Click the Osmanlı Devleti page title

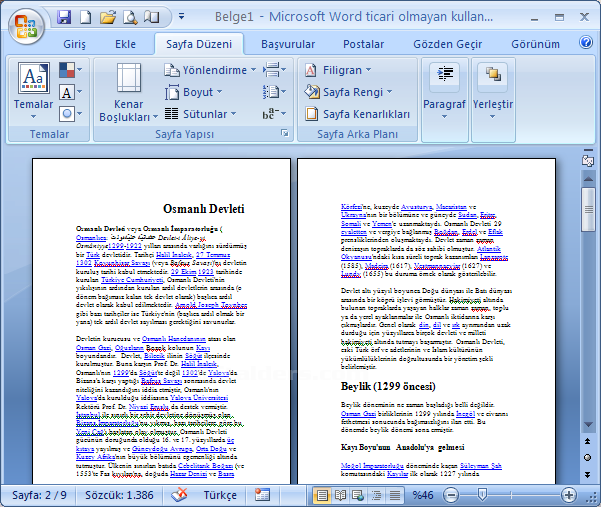point(204,209)
